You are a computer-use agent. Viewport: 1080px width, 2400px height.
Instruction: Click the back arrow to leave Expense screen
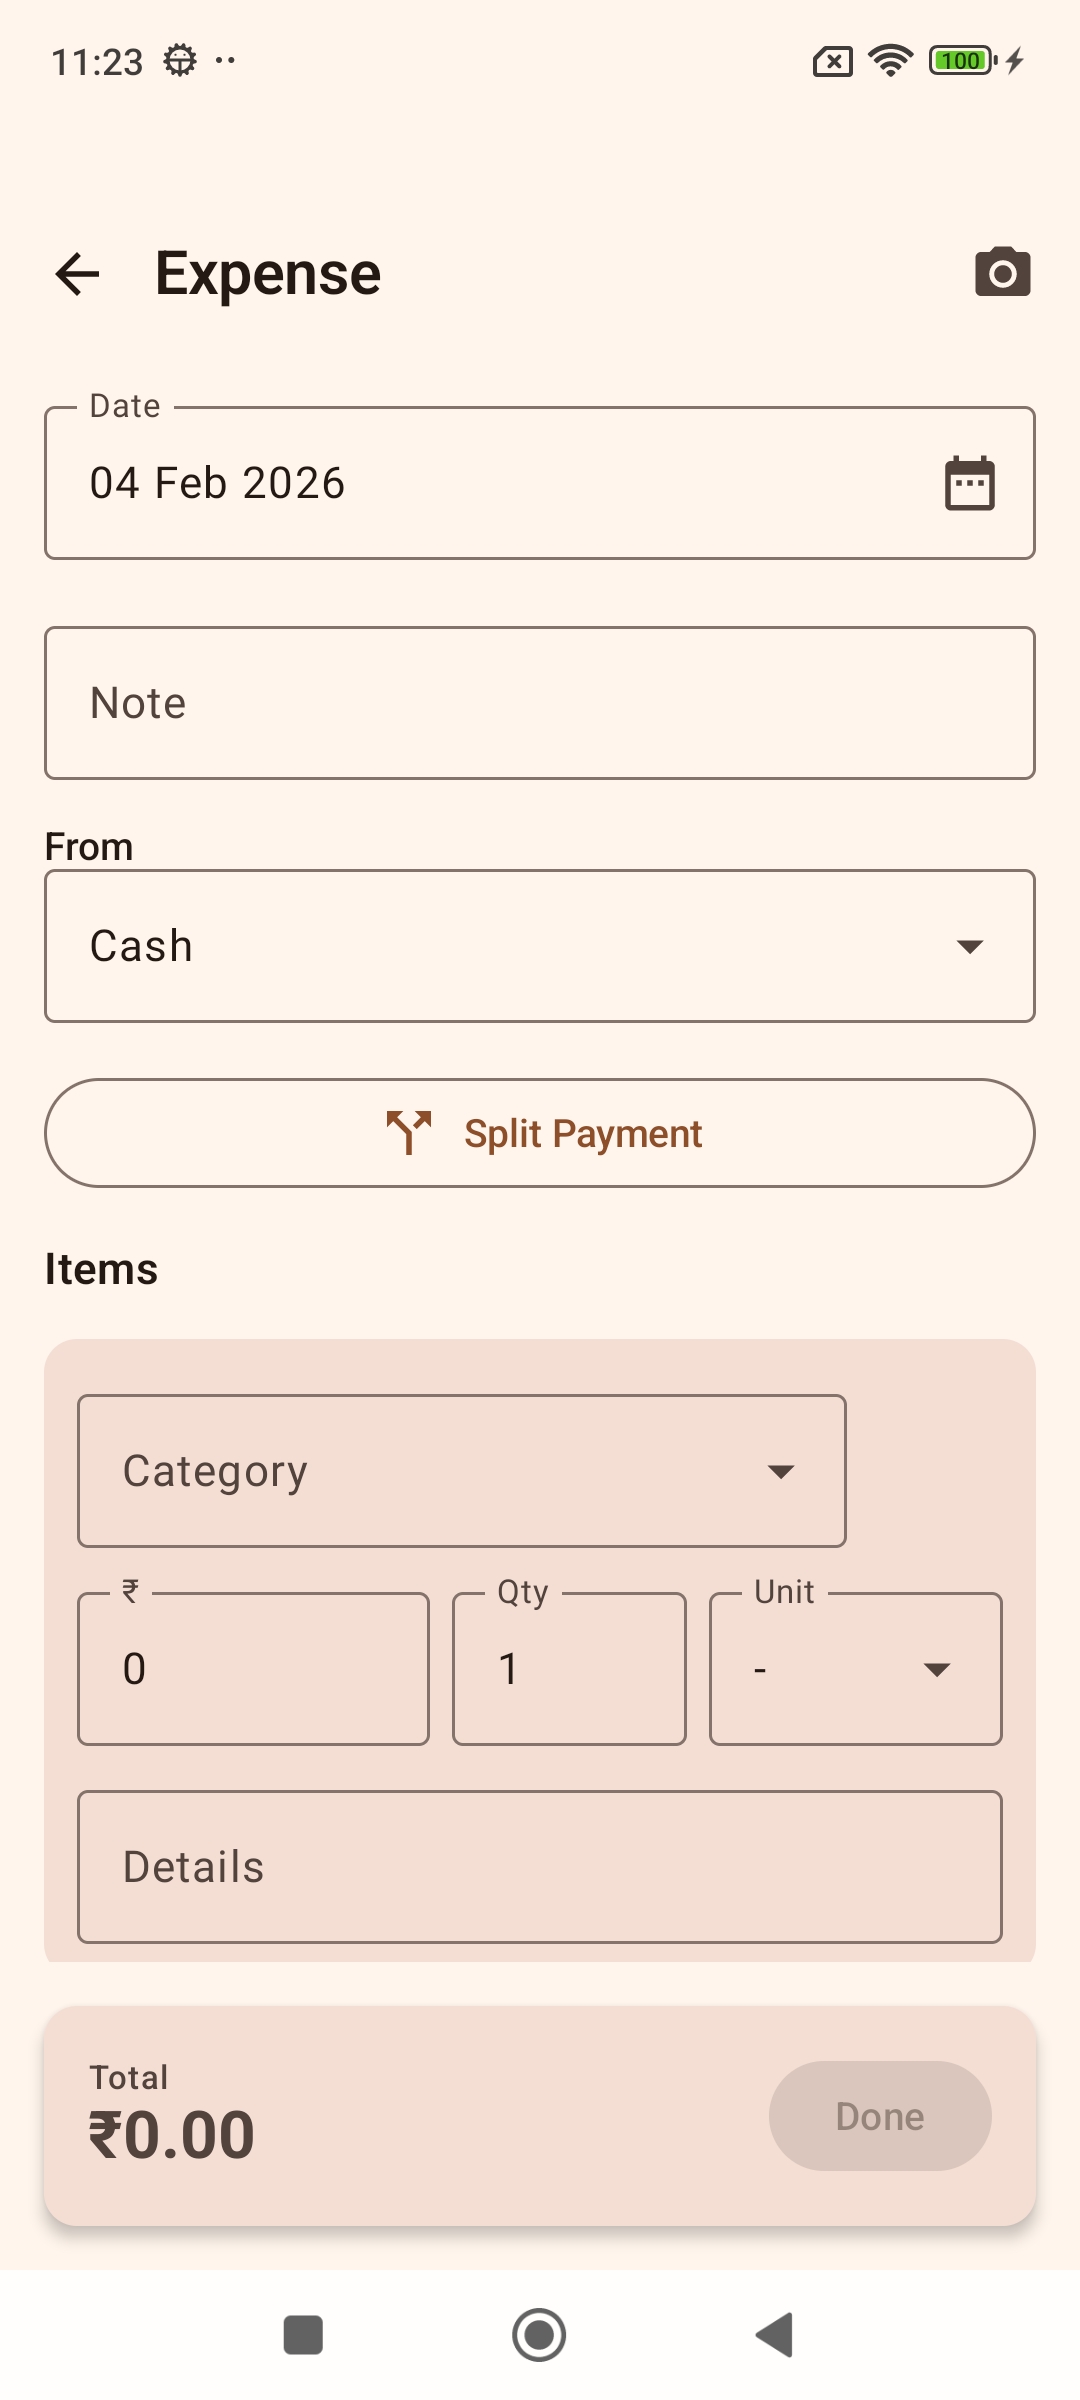click(76, 274)
